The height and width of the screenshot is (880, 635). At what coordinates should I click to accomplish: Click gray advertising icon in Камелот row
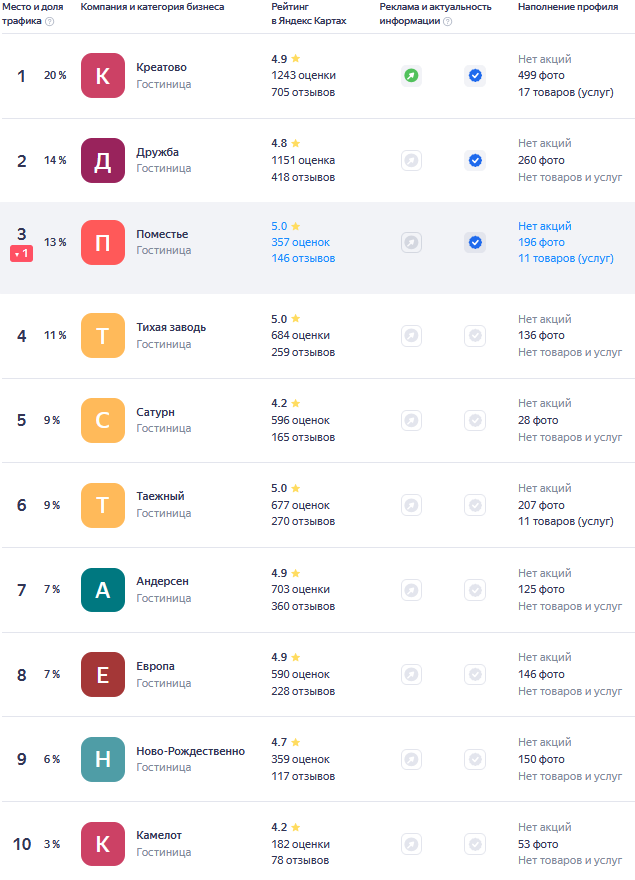click(412, 844)
